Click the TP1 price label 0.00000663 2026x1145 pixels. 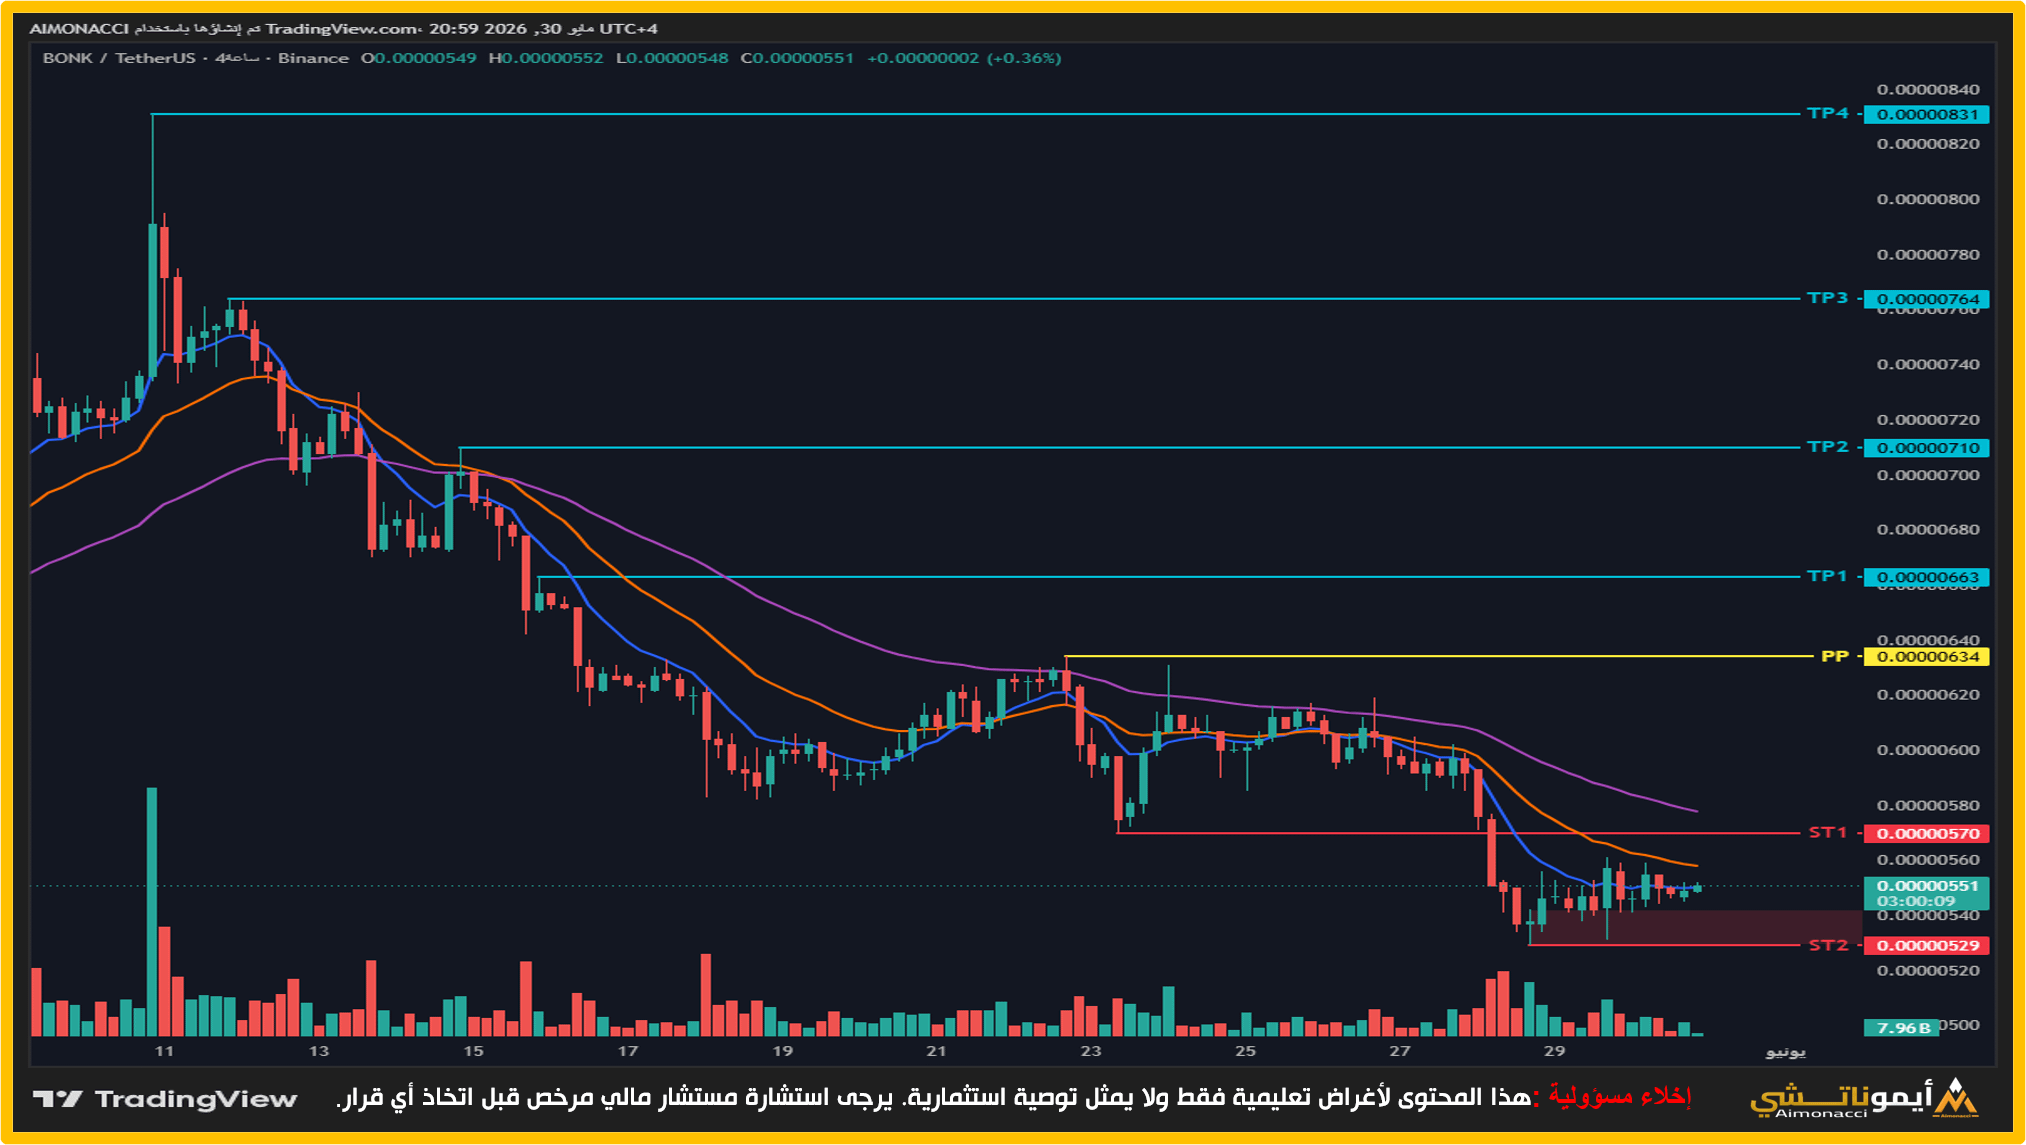[x=1926, y=577]
